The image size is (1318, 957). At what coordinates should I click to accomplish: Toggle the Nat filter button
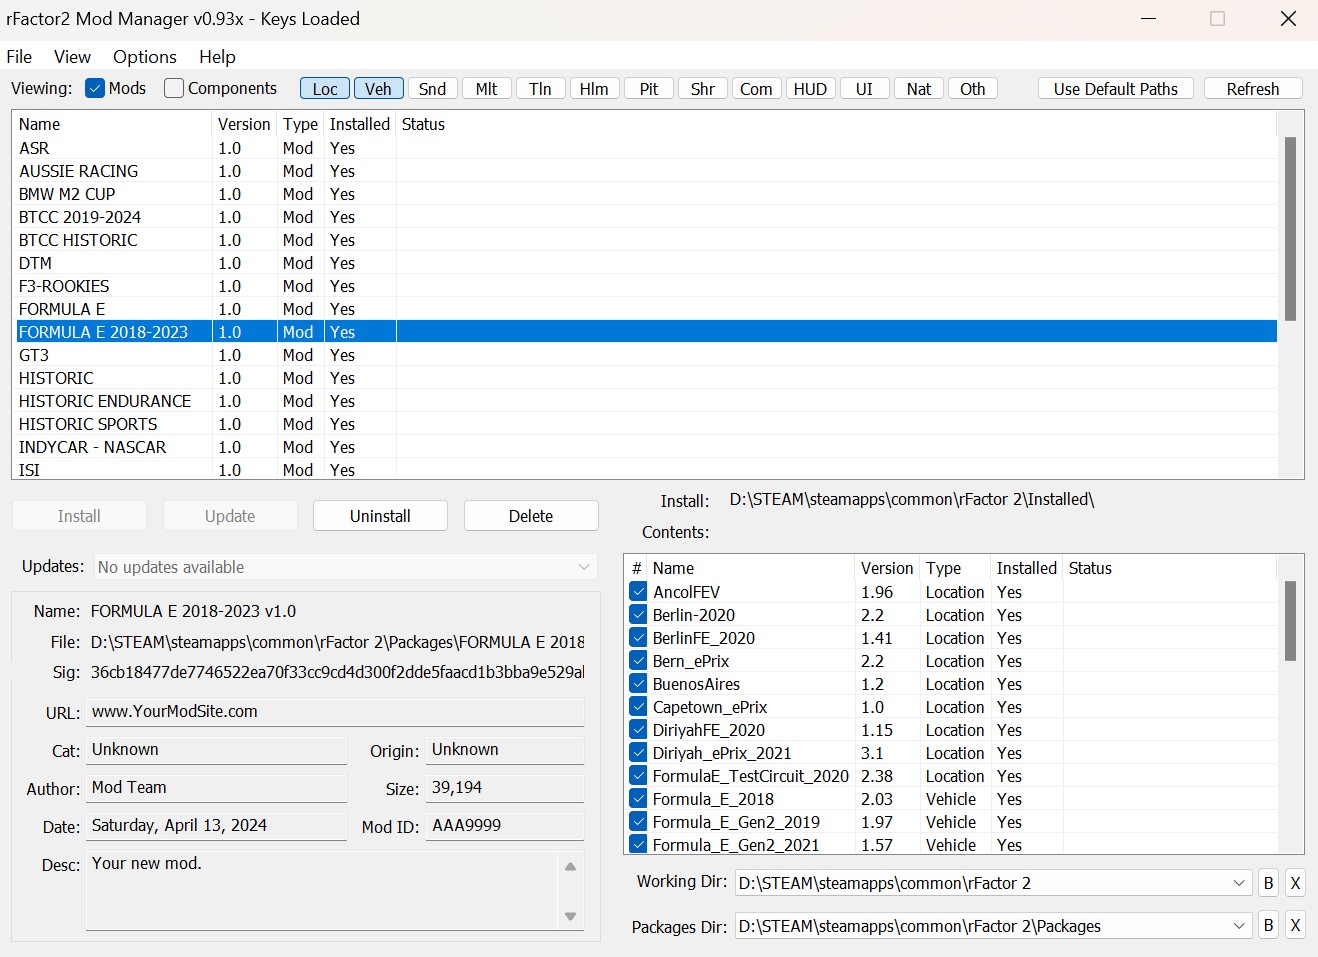pos(919,89)
